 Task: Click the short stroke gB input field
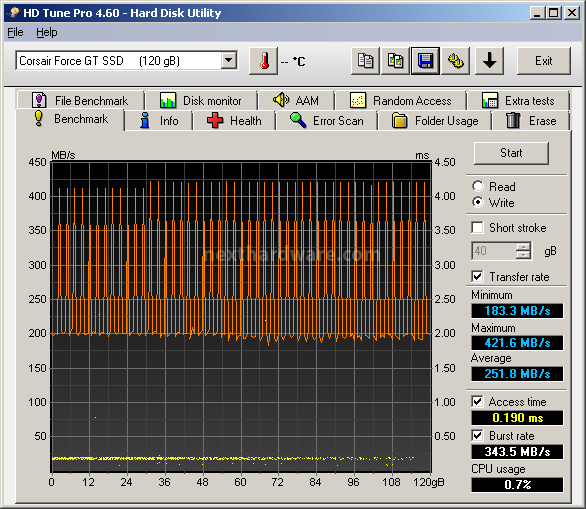pos(494,251)
